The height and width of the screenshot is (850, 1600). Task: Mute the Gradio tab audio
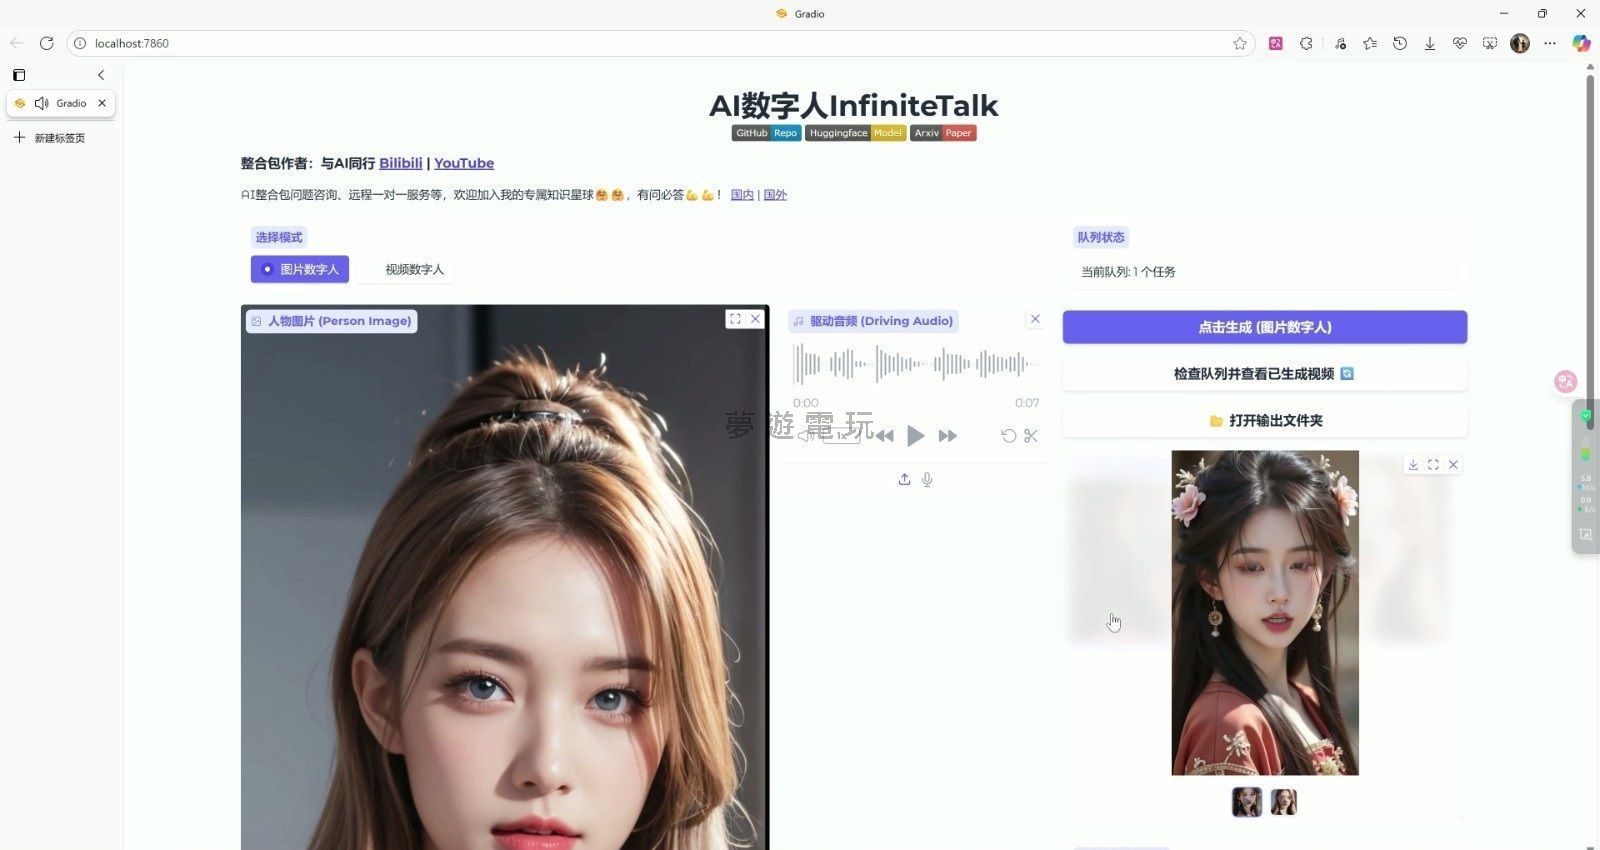click(x=41, y=103)
